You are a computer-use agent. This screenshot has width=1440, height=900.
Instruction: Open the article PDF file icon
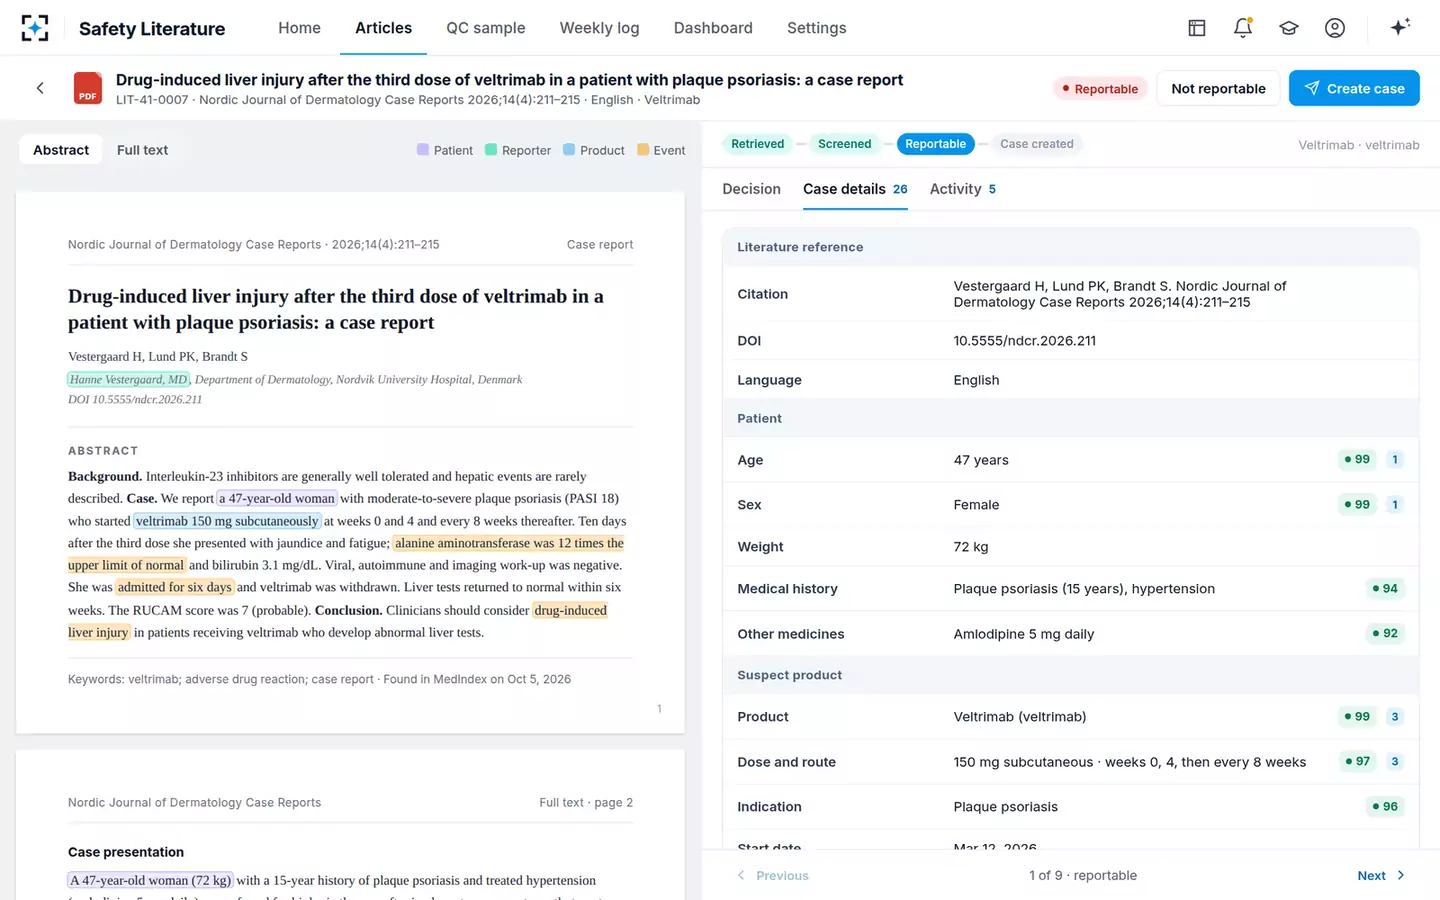[x=88, y=88]
